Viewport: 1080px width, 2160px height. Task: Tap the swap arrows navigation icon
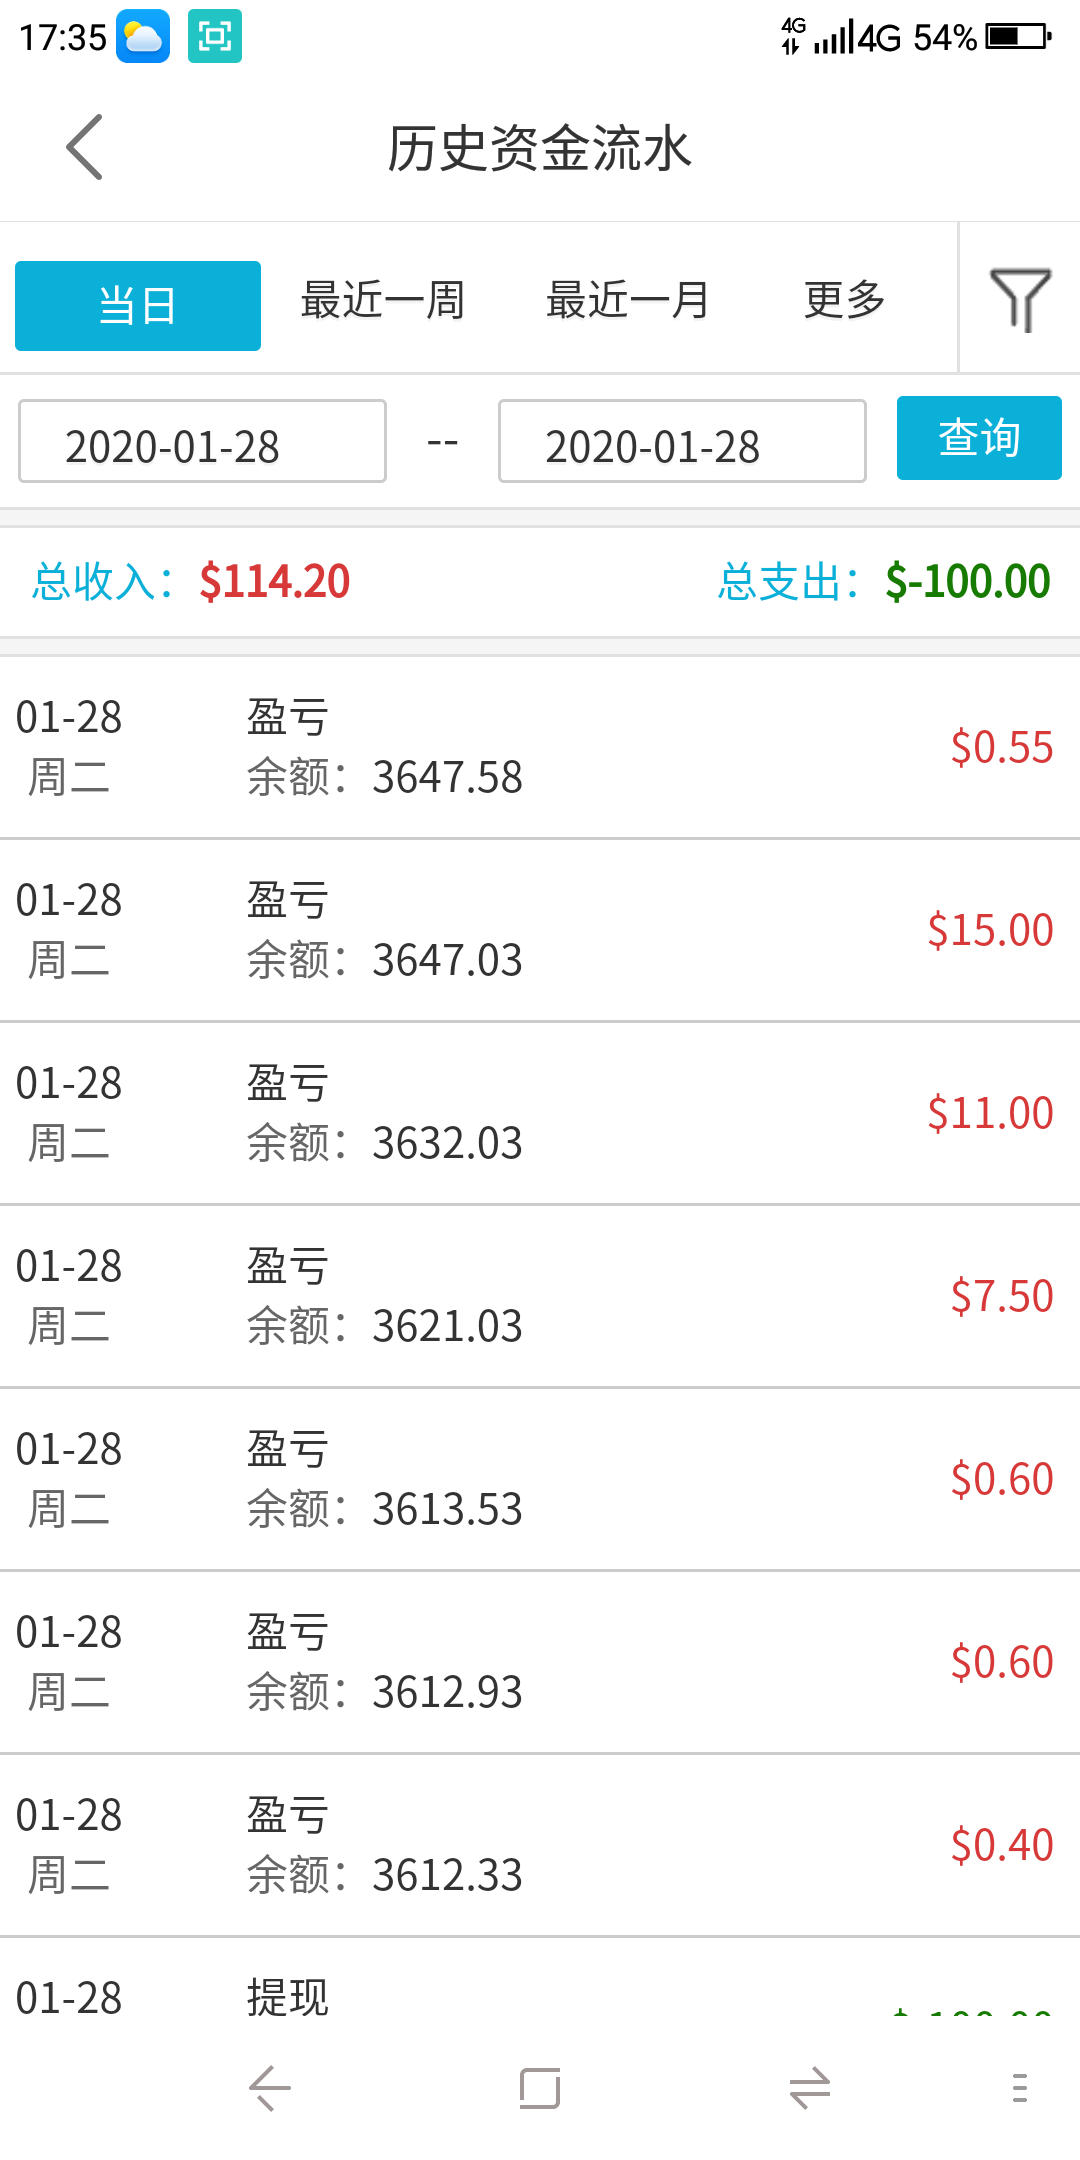click(x=810, y=2088)
